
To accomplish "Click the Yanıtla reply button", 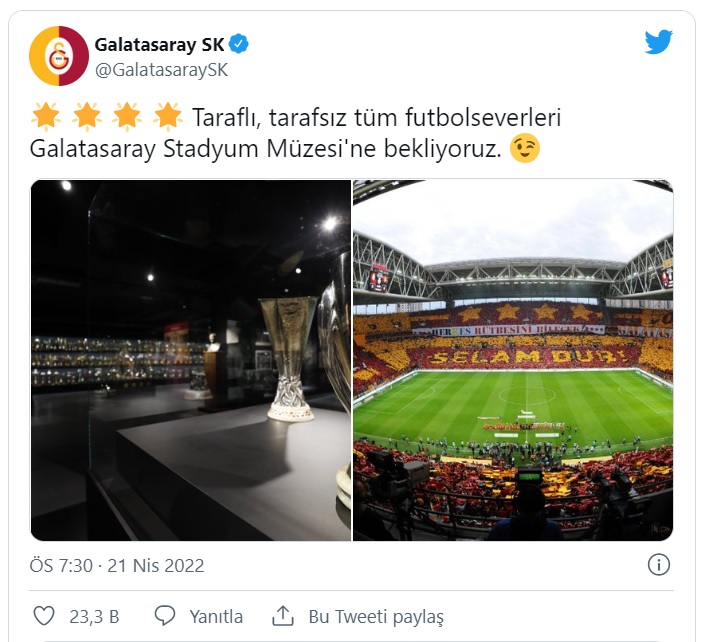I will tap(216, 616).
